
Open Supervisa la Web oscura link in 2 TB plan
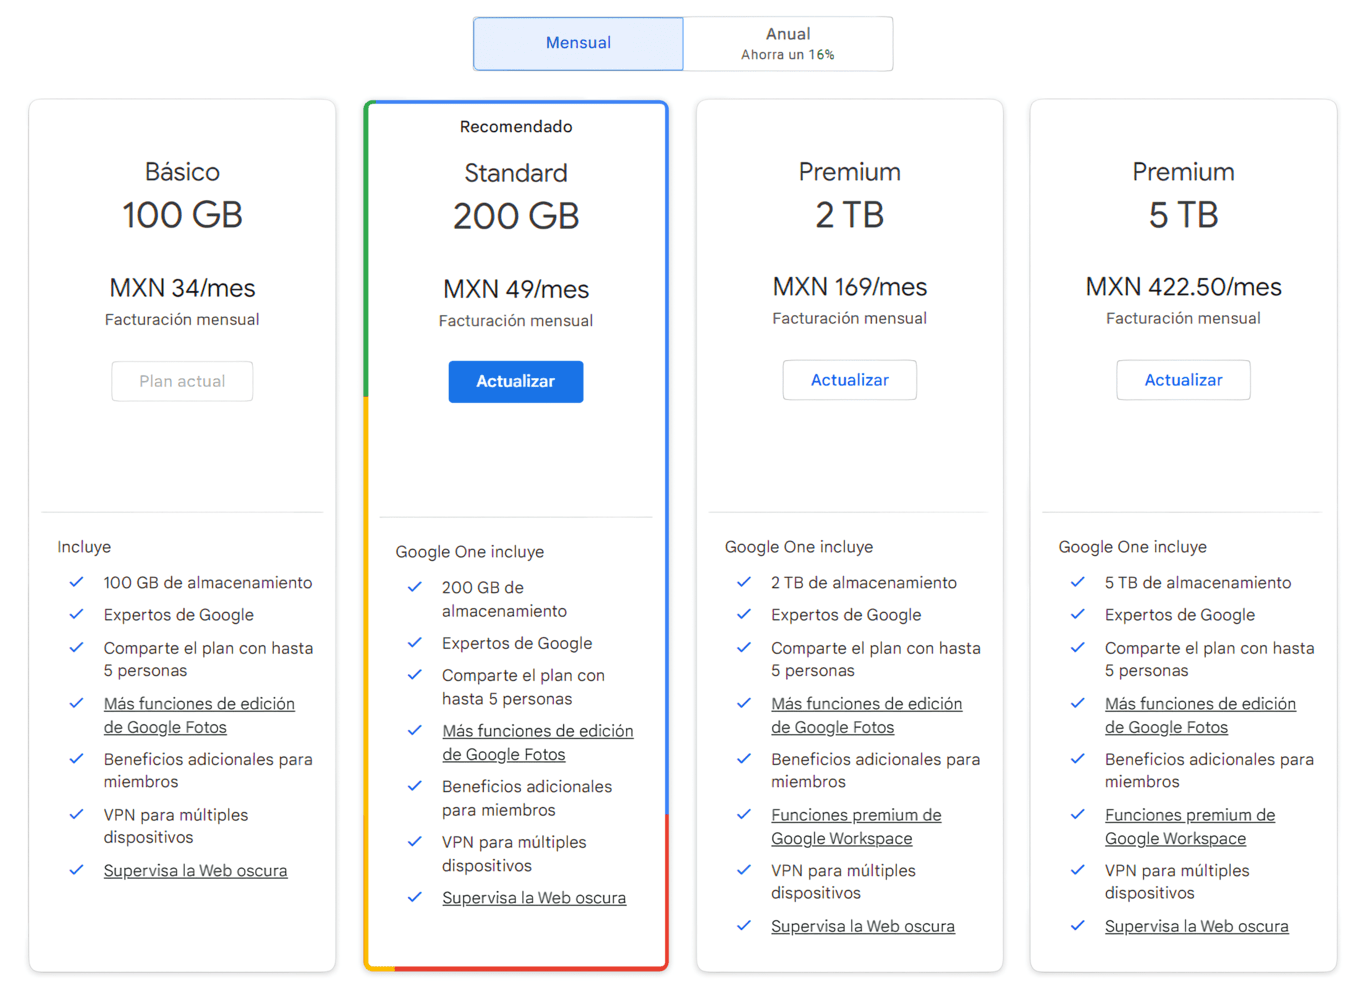point(863,927)
